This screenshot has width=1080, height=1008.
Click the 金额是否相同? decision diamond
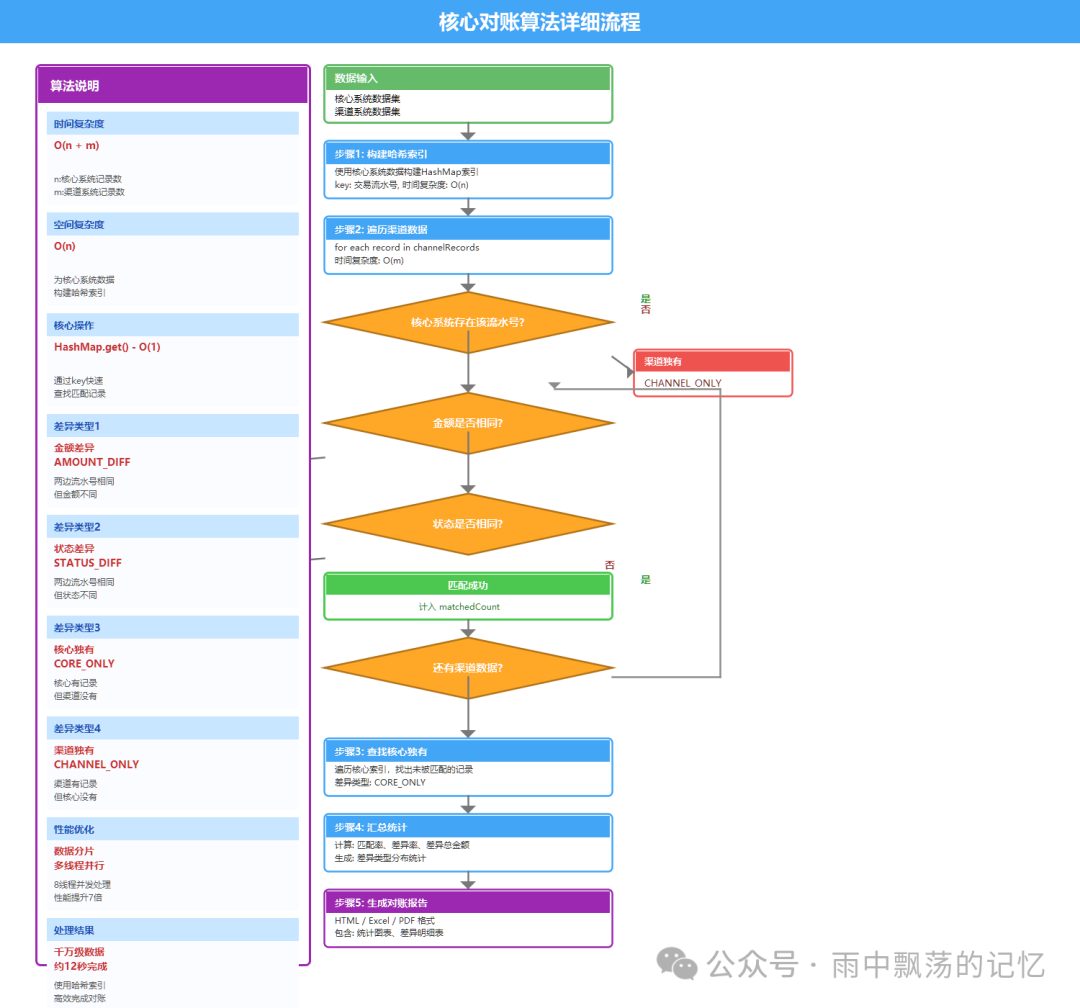467,423
